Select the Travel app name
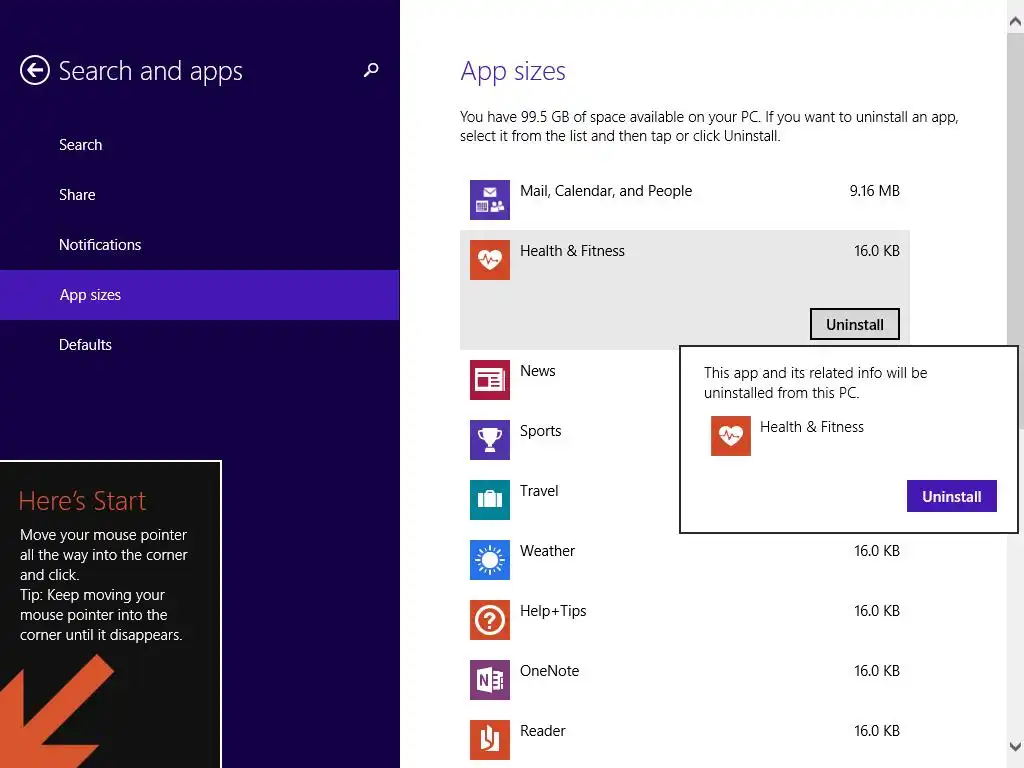Image resolution: width=1024 pixels, height=768 pixels. pyautogui.click(x=539, y=491)
